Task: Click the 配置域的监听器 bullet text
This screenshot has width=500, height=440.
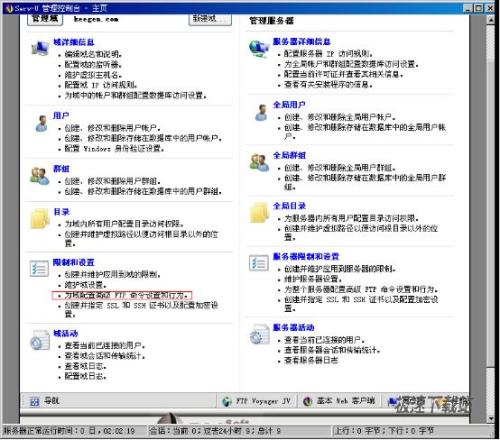Action: [x=93, y=65]
